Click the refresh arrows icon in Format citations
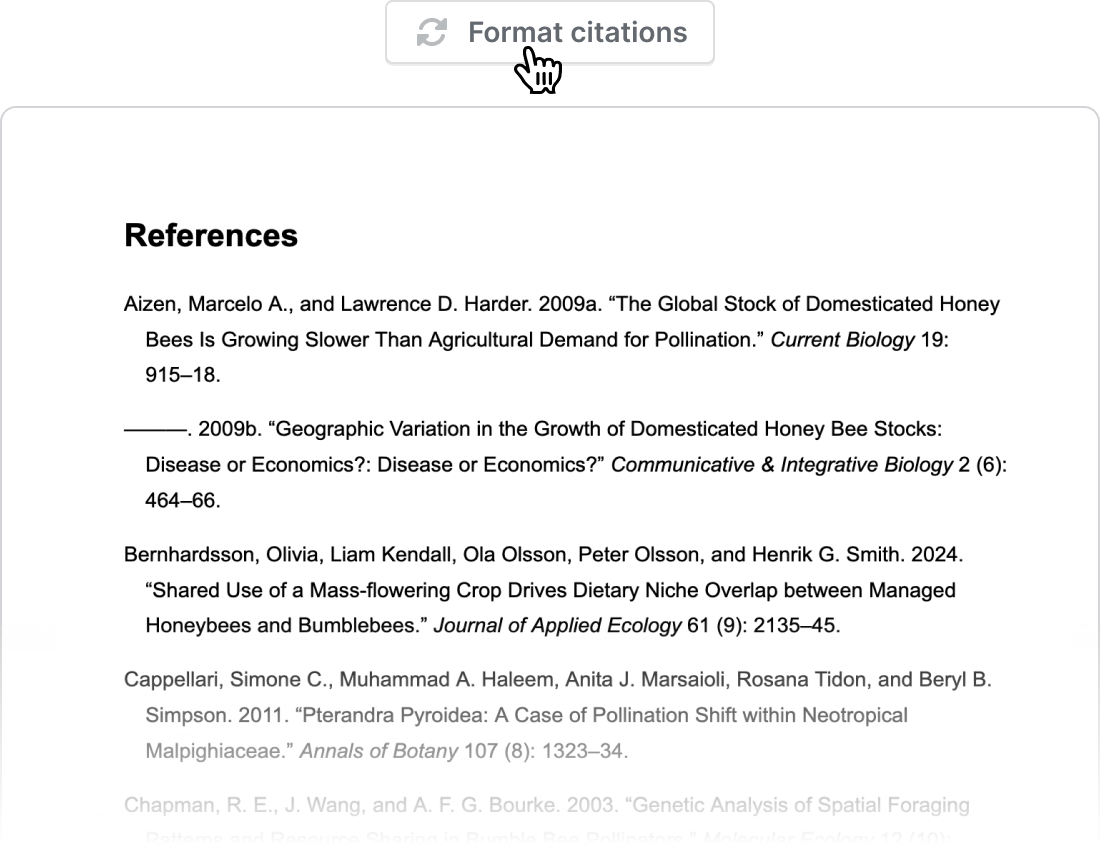Viewport: 1100px width, 844px height. 431,32
